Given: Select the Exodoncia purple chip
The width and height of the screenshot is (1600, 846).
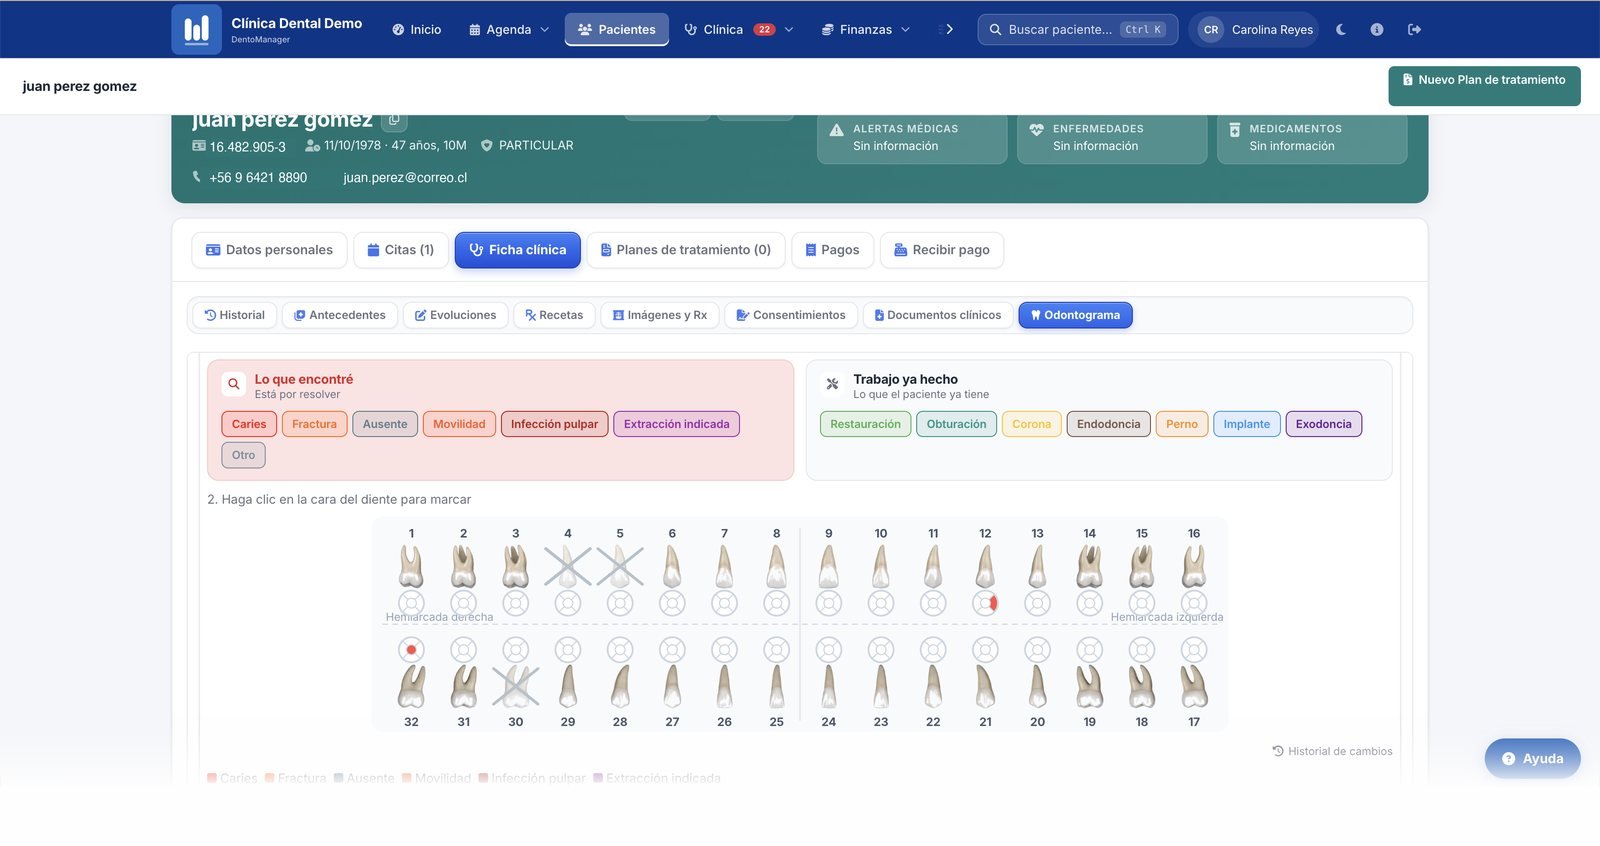Looking at the screenshot, I should coord(1323,424).
